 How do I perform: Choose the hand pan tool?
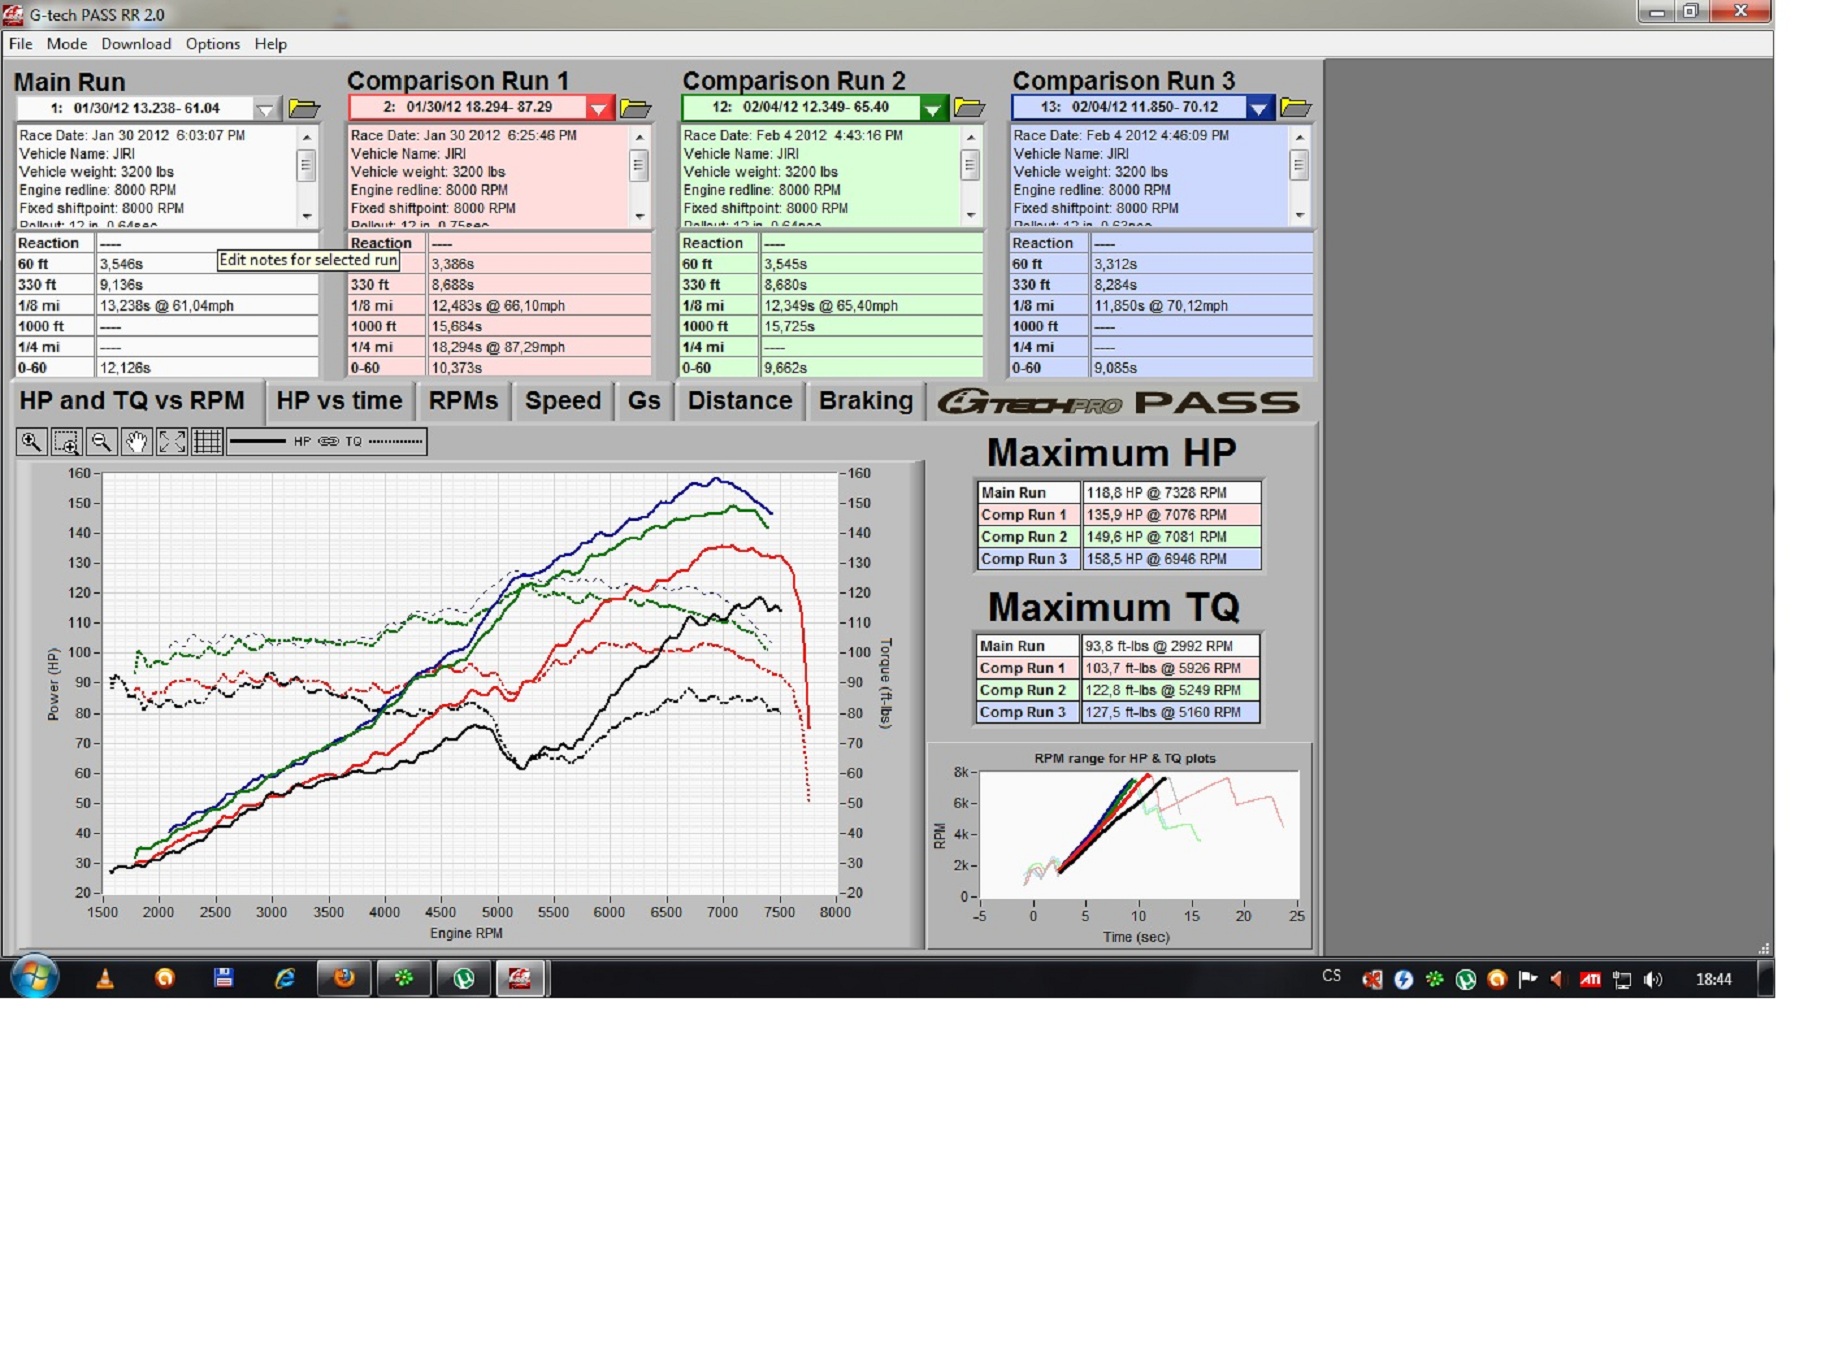click(136, 441)
